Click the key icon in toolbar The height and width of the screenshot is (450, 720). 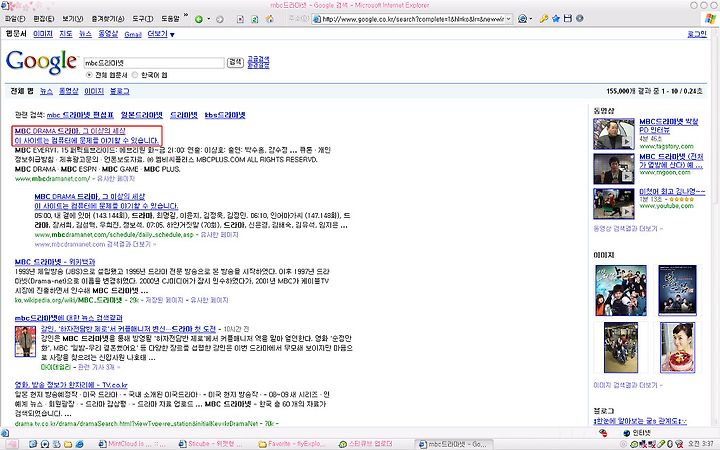click(x=544, y=19)
